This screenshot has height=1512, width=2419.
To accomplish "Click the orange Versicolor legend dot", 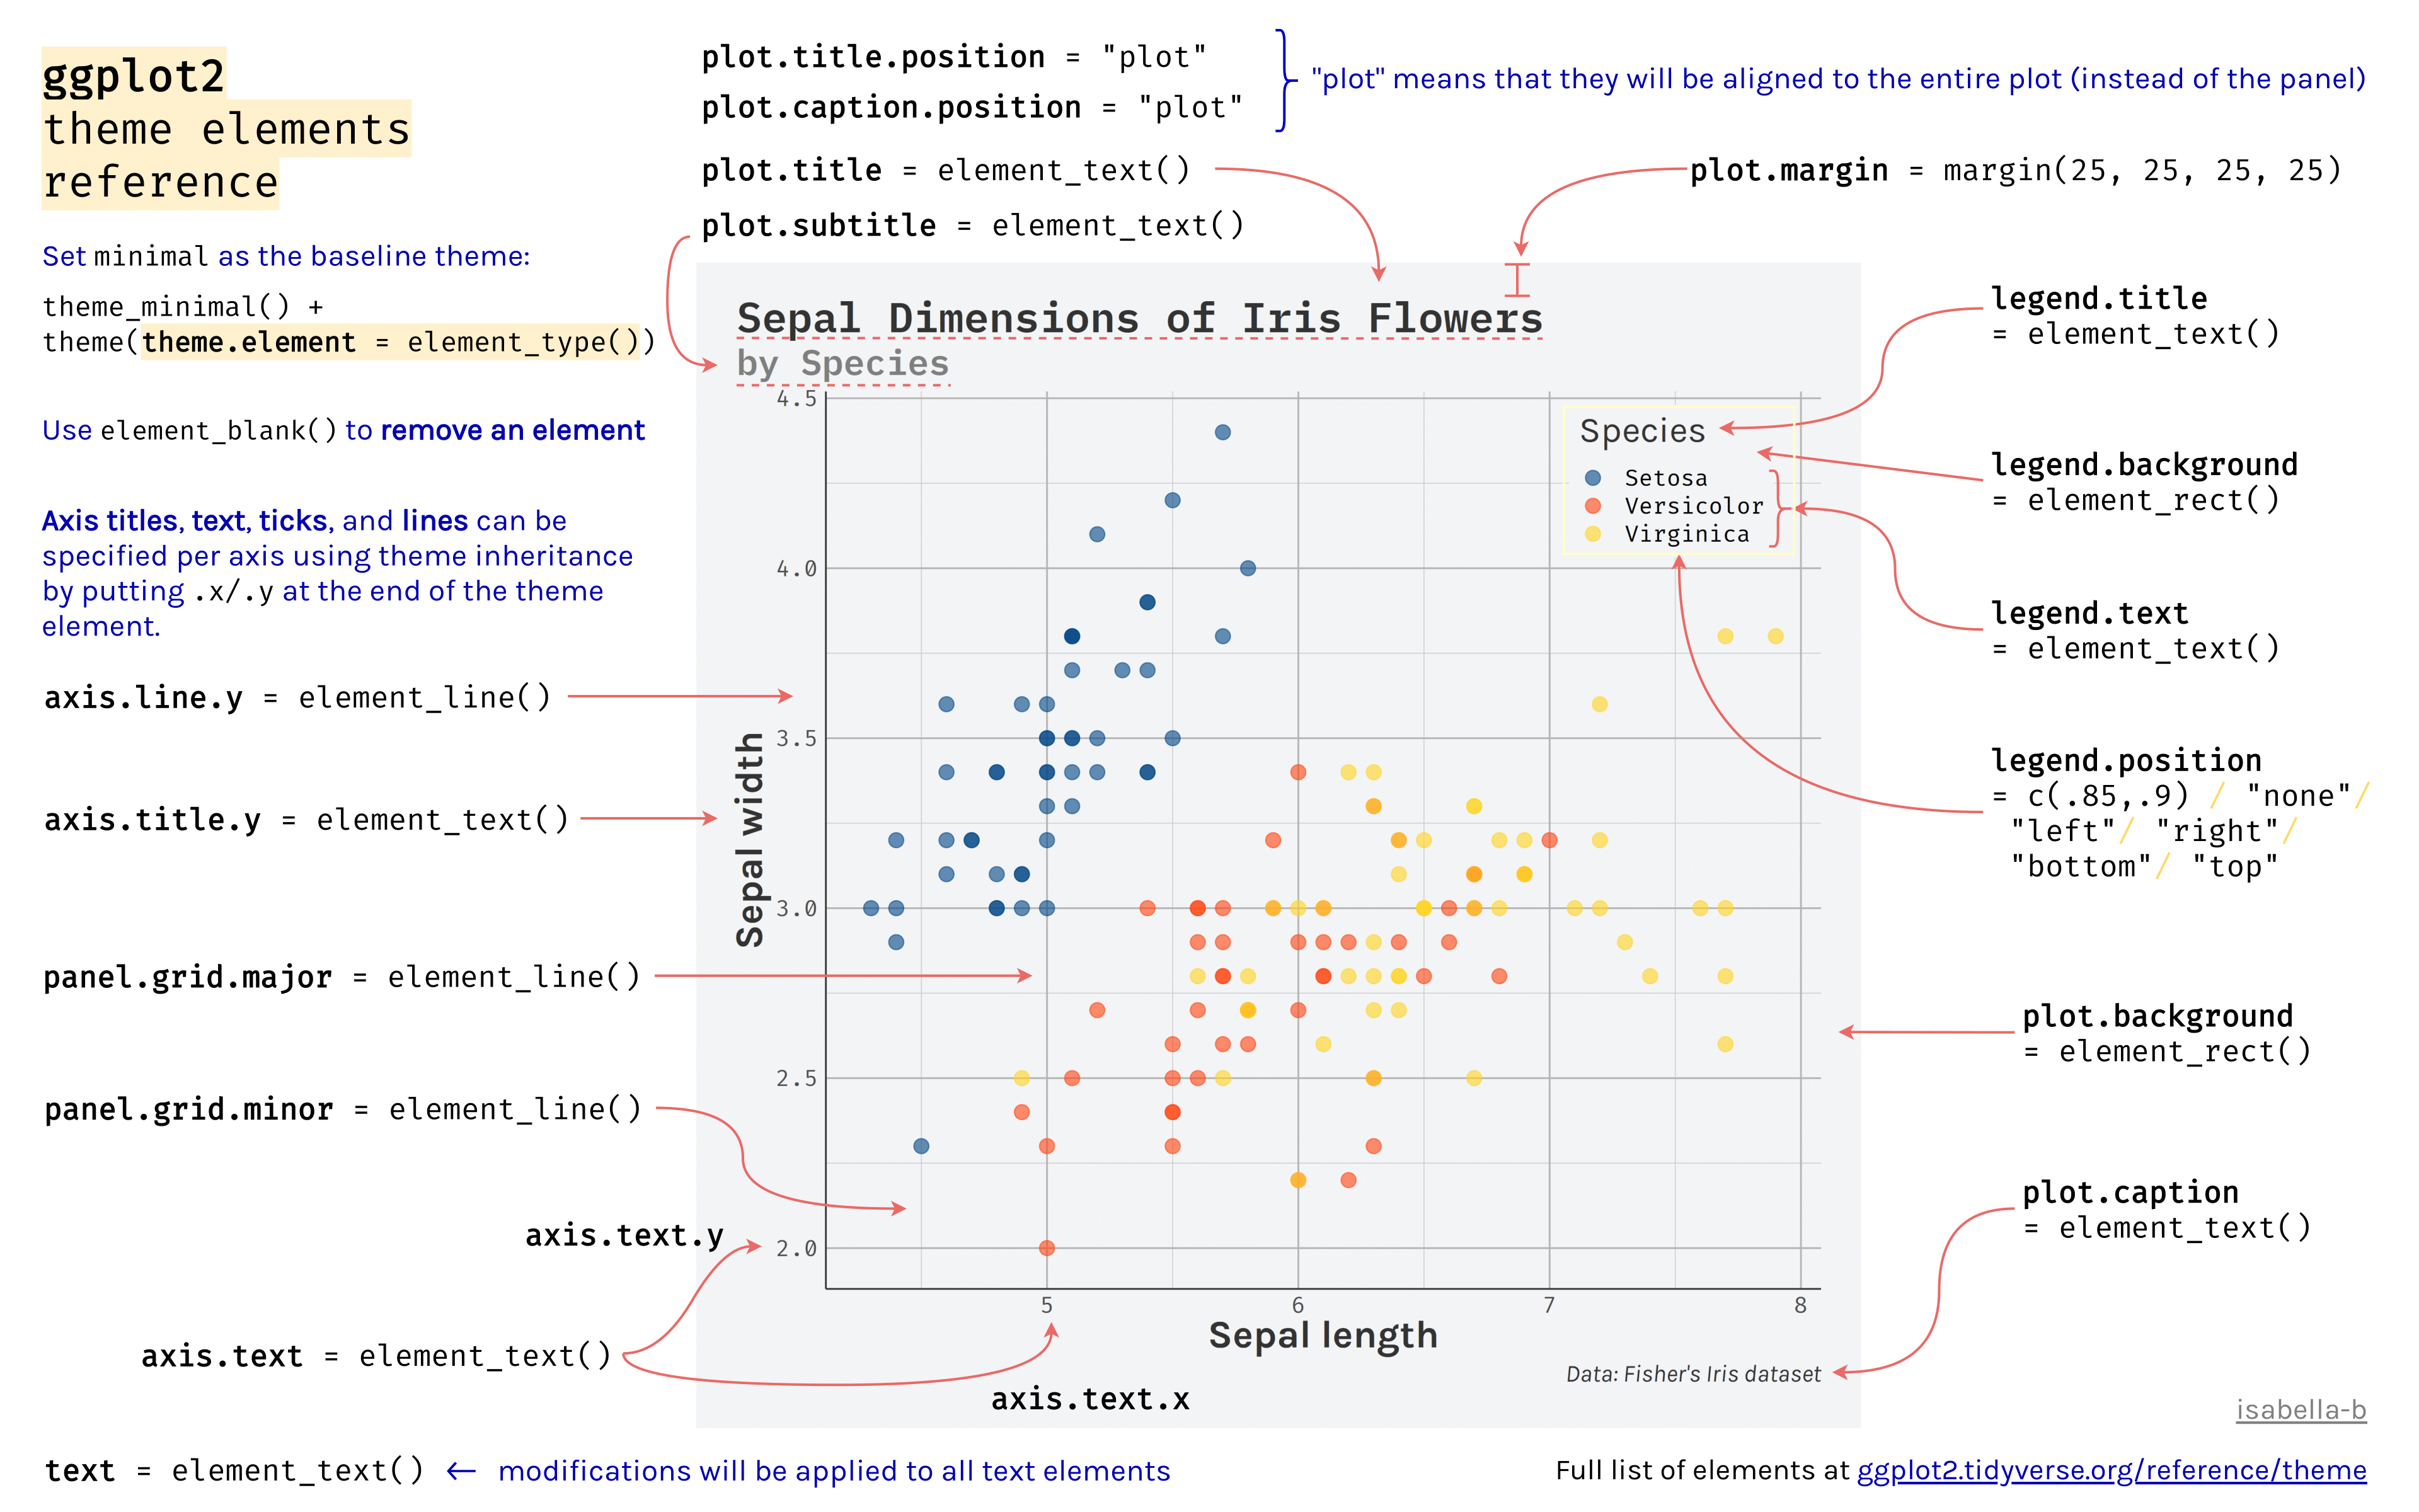I will [1593, 506].
